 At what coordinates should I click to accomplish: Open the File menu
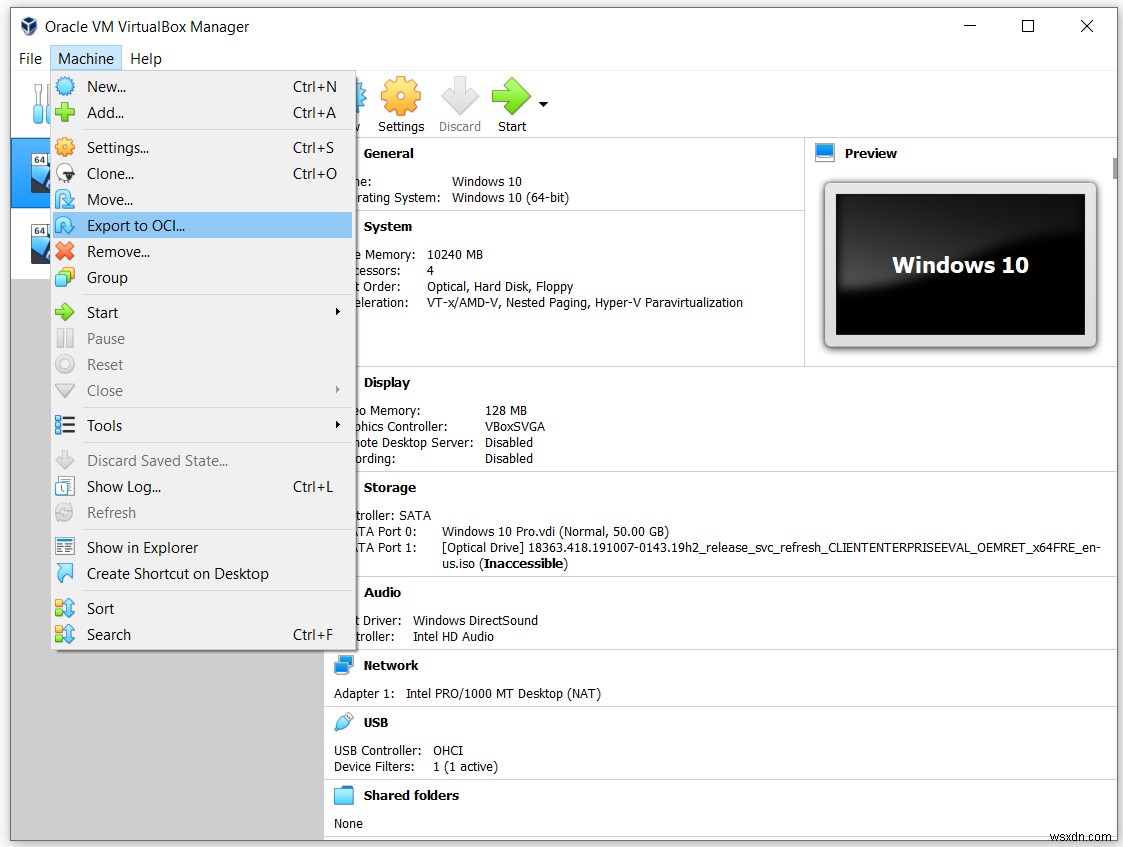29,58
